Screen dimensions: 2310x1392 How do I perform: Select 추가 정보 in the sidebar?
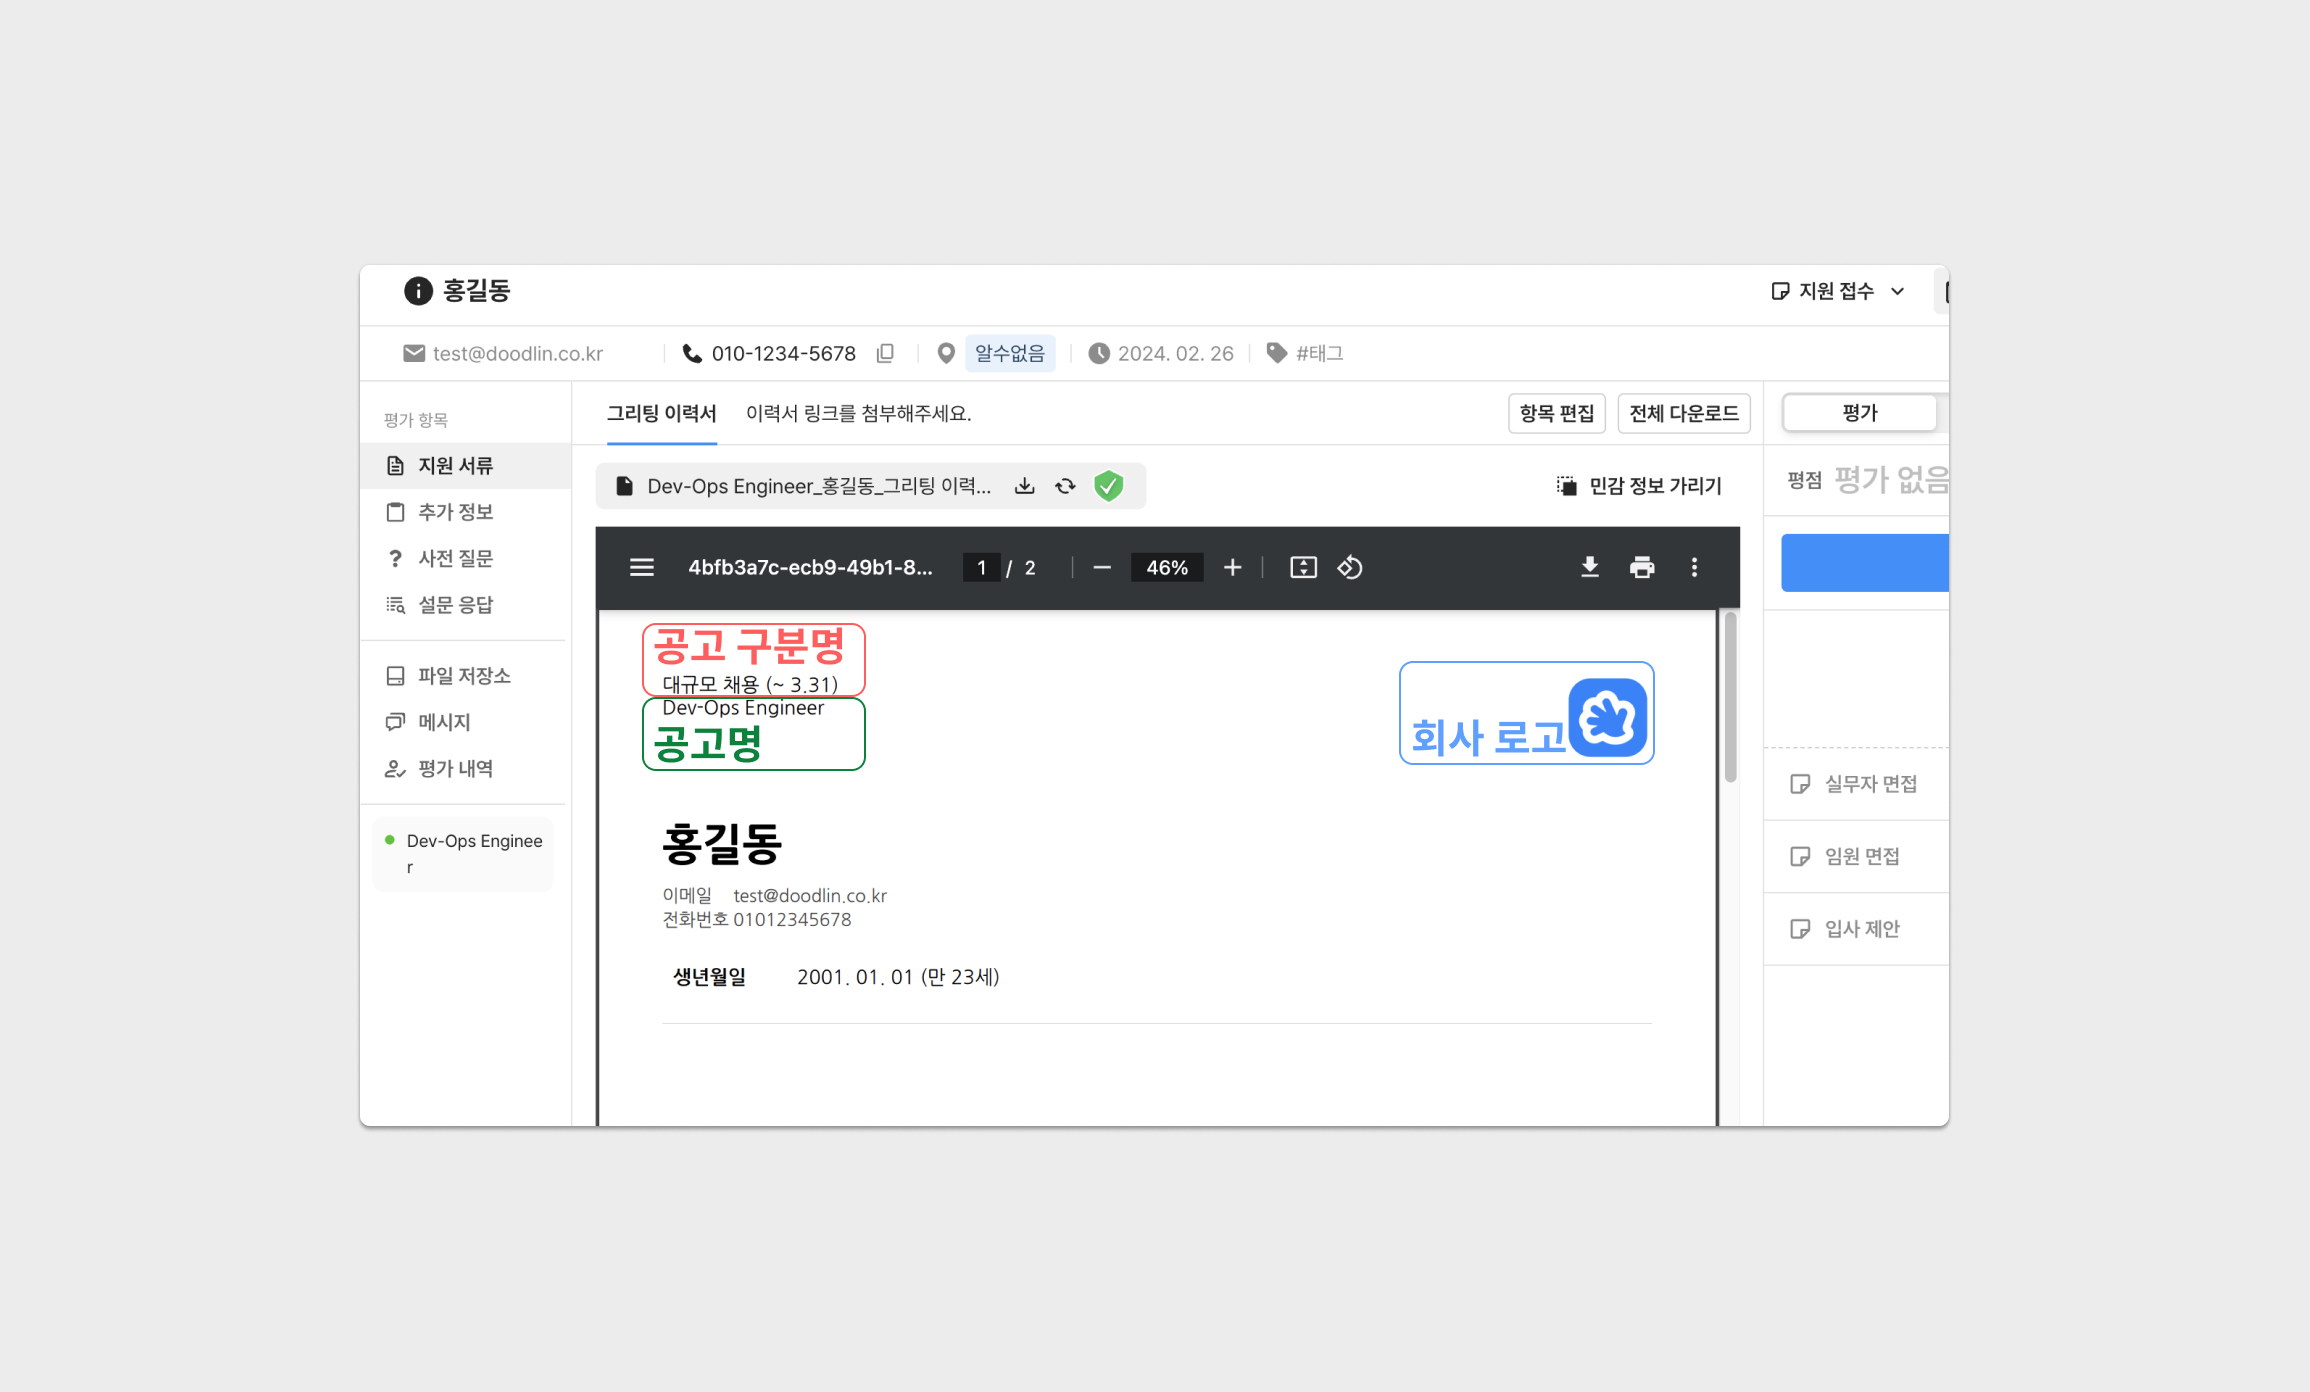[x=455, y=512]
